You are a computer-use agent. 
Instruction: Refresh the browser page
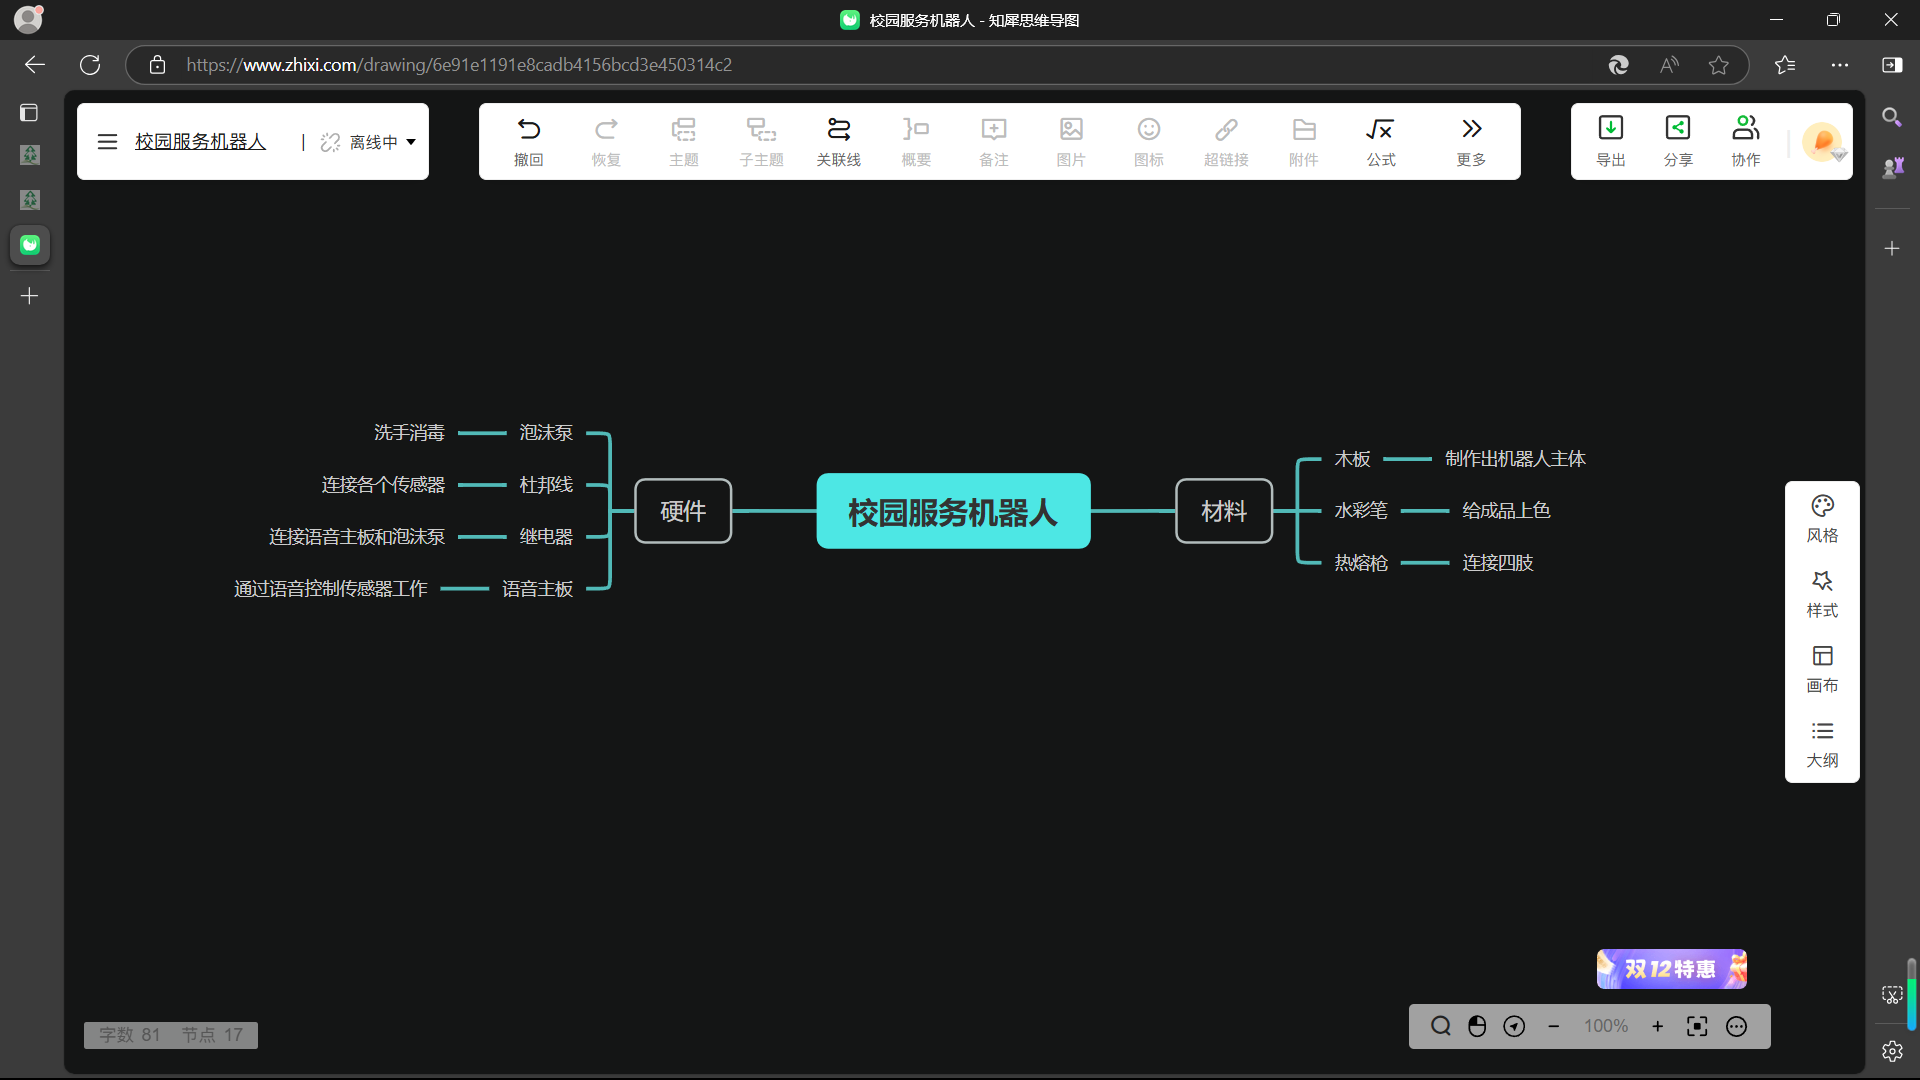(x=90, y=65)
